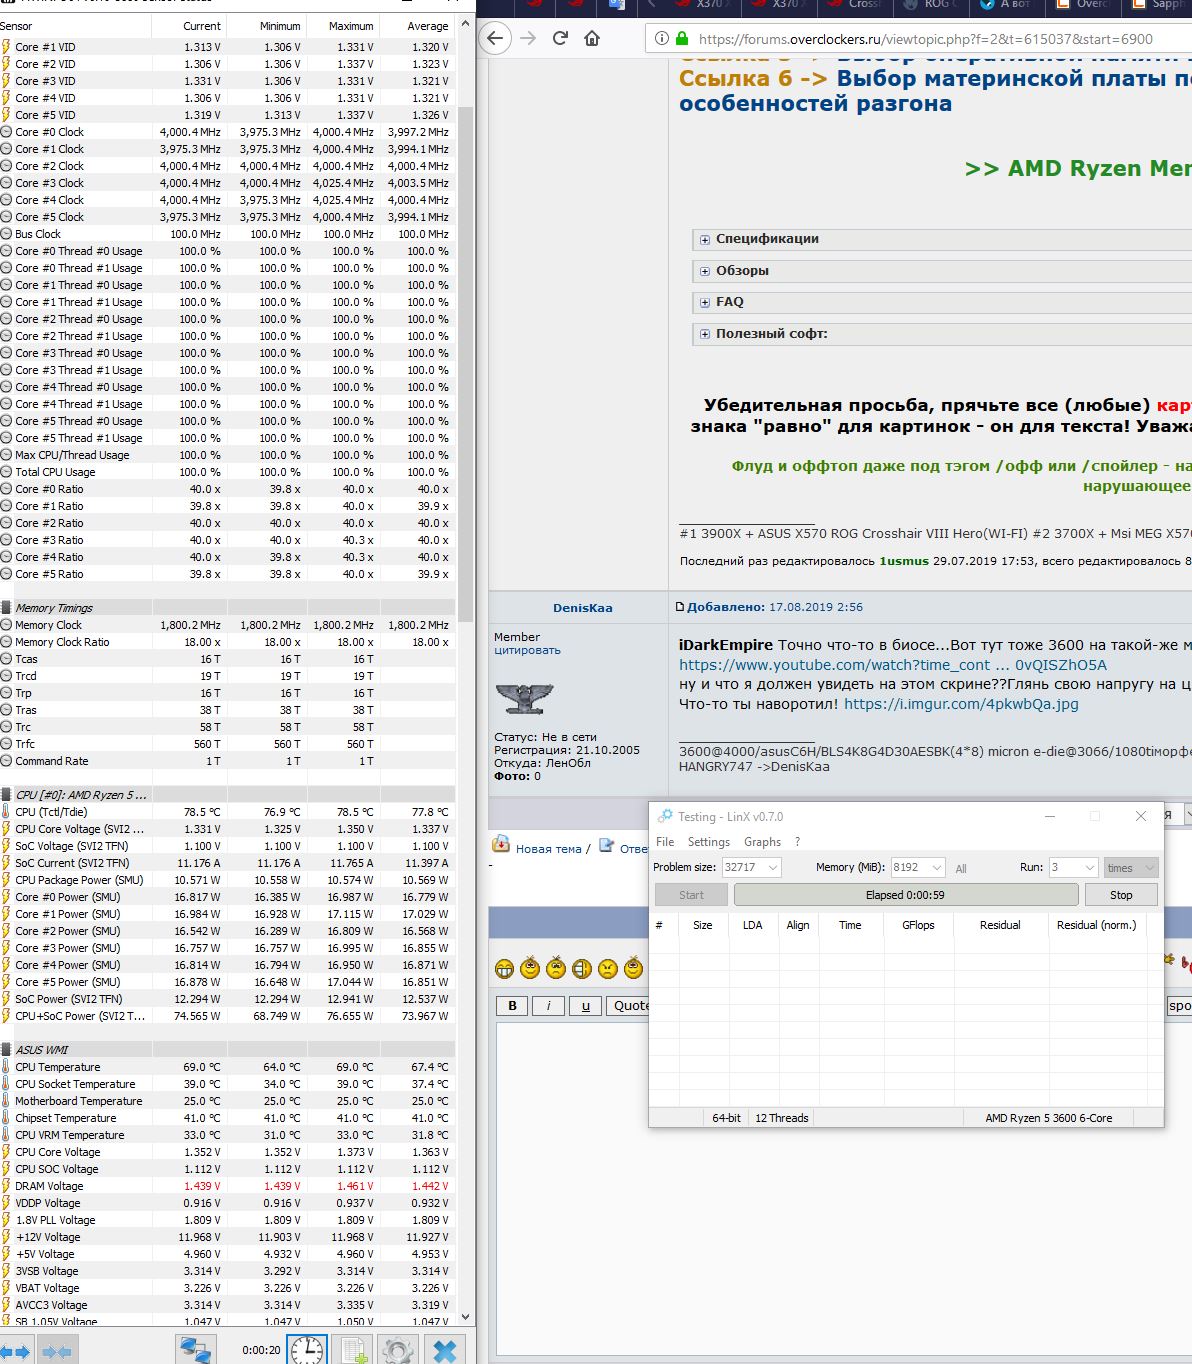Screen dimensions: 1192x1364
Task: Insert the third smiley emoticon
Action: click(556, 967)
